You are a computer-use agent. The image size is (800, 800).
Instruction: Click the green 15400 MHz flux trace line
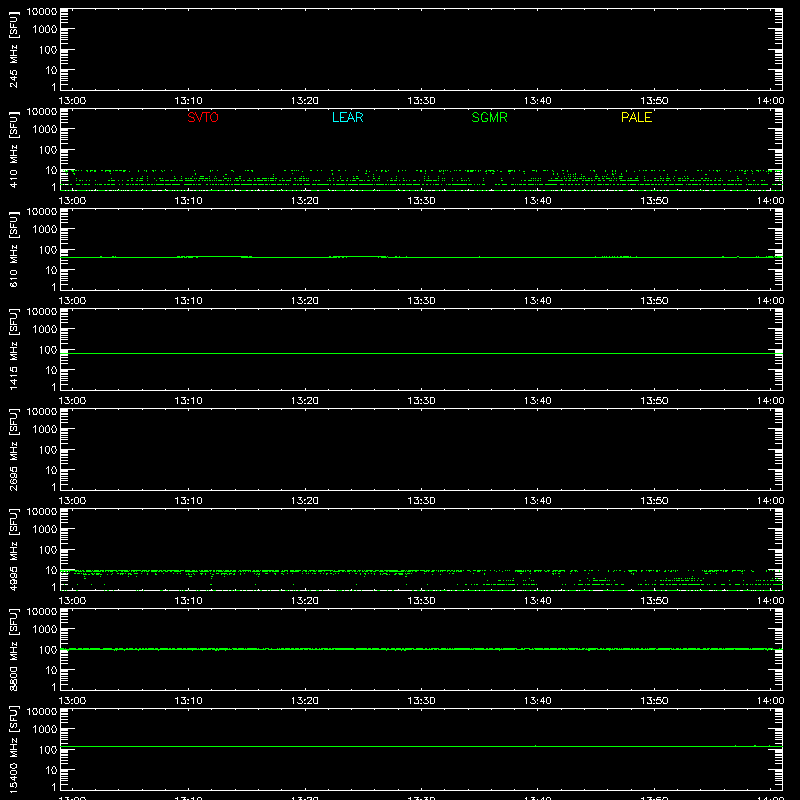(x=421, y=746)
